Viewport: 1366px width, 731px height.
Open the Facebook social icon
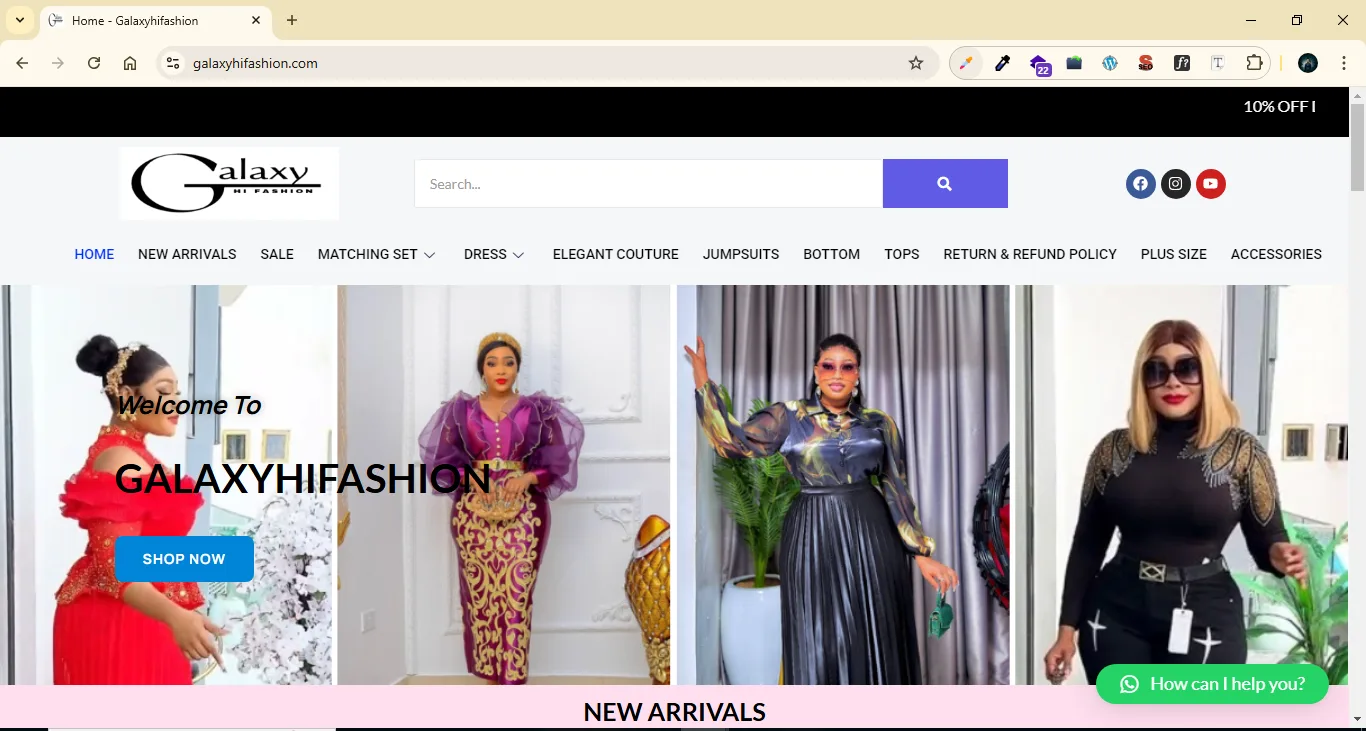[1140, 184]
